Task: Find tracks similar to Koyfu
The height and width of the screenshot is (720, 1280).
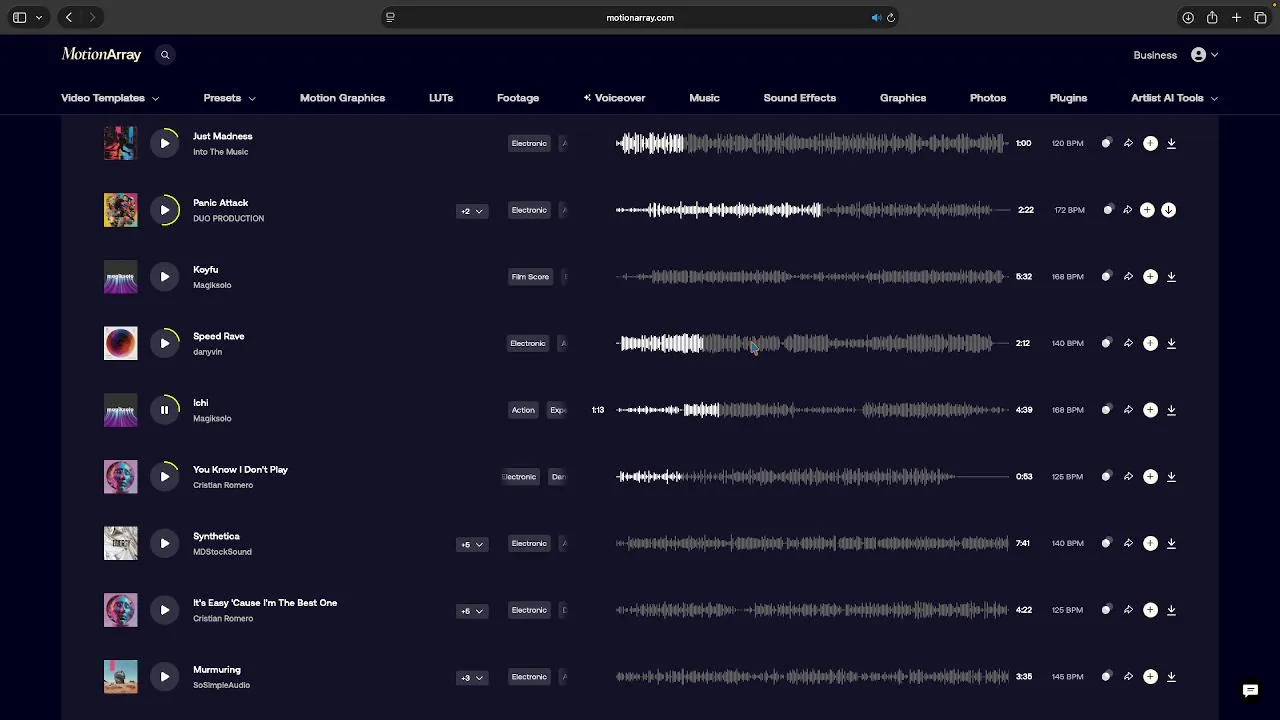Action: (1106, 276)
